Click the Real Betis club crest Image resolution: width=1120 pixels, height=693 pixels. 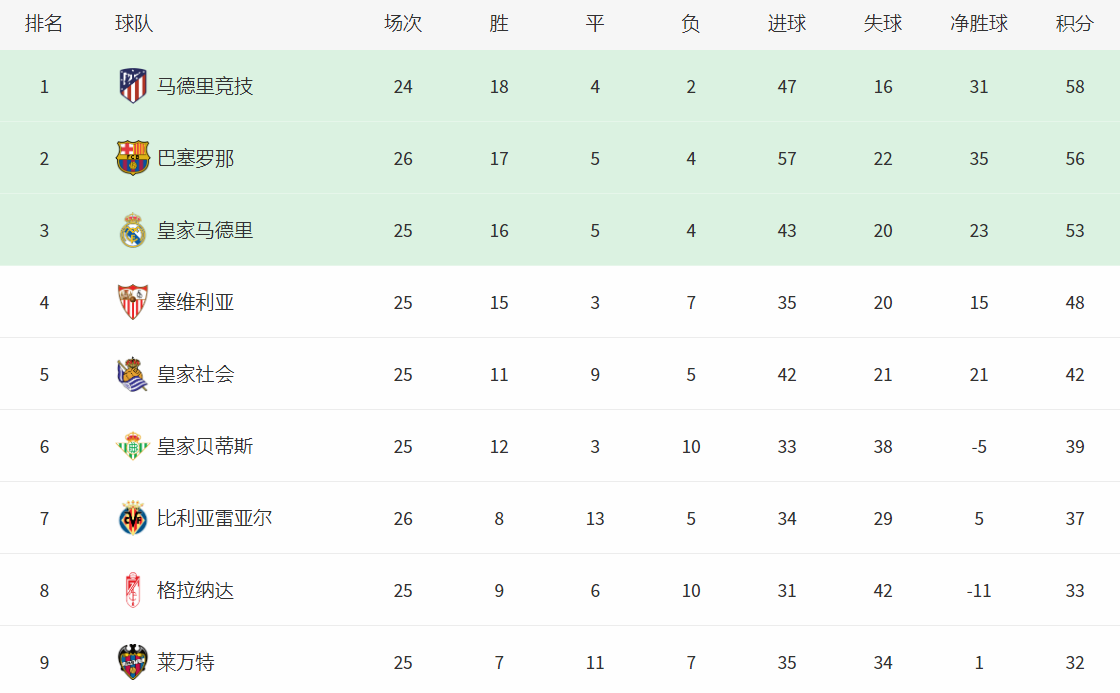[133, 447]
